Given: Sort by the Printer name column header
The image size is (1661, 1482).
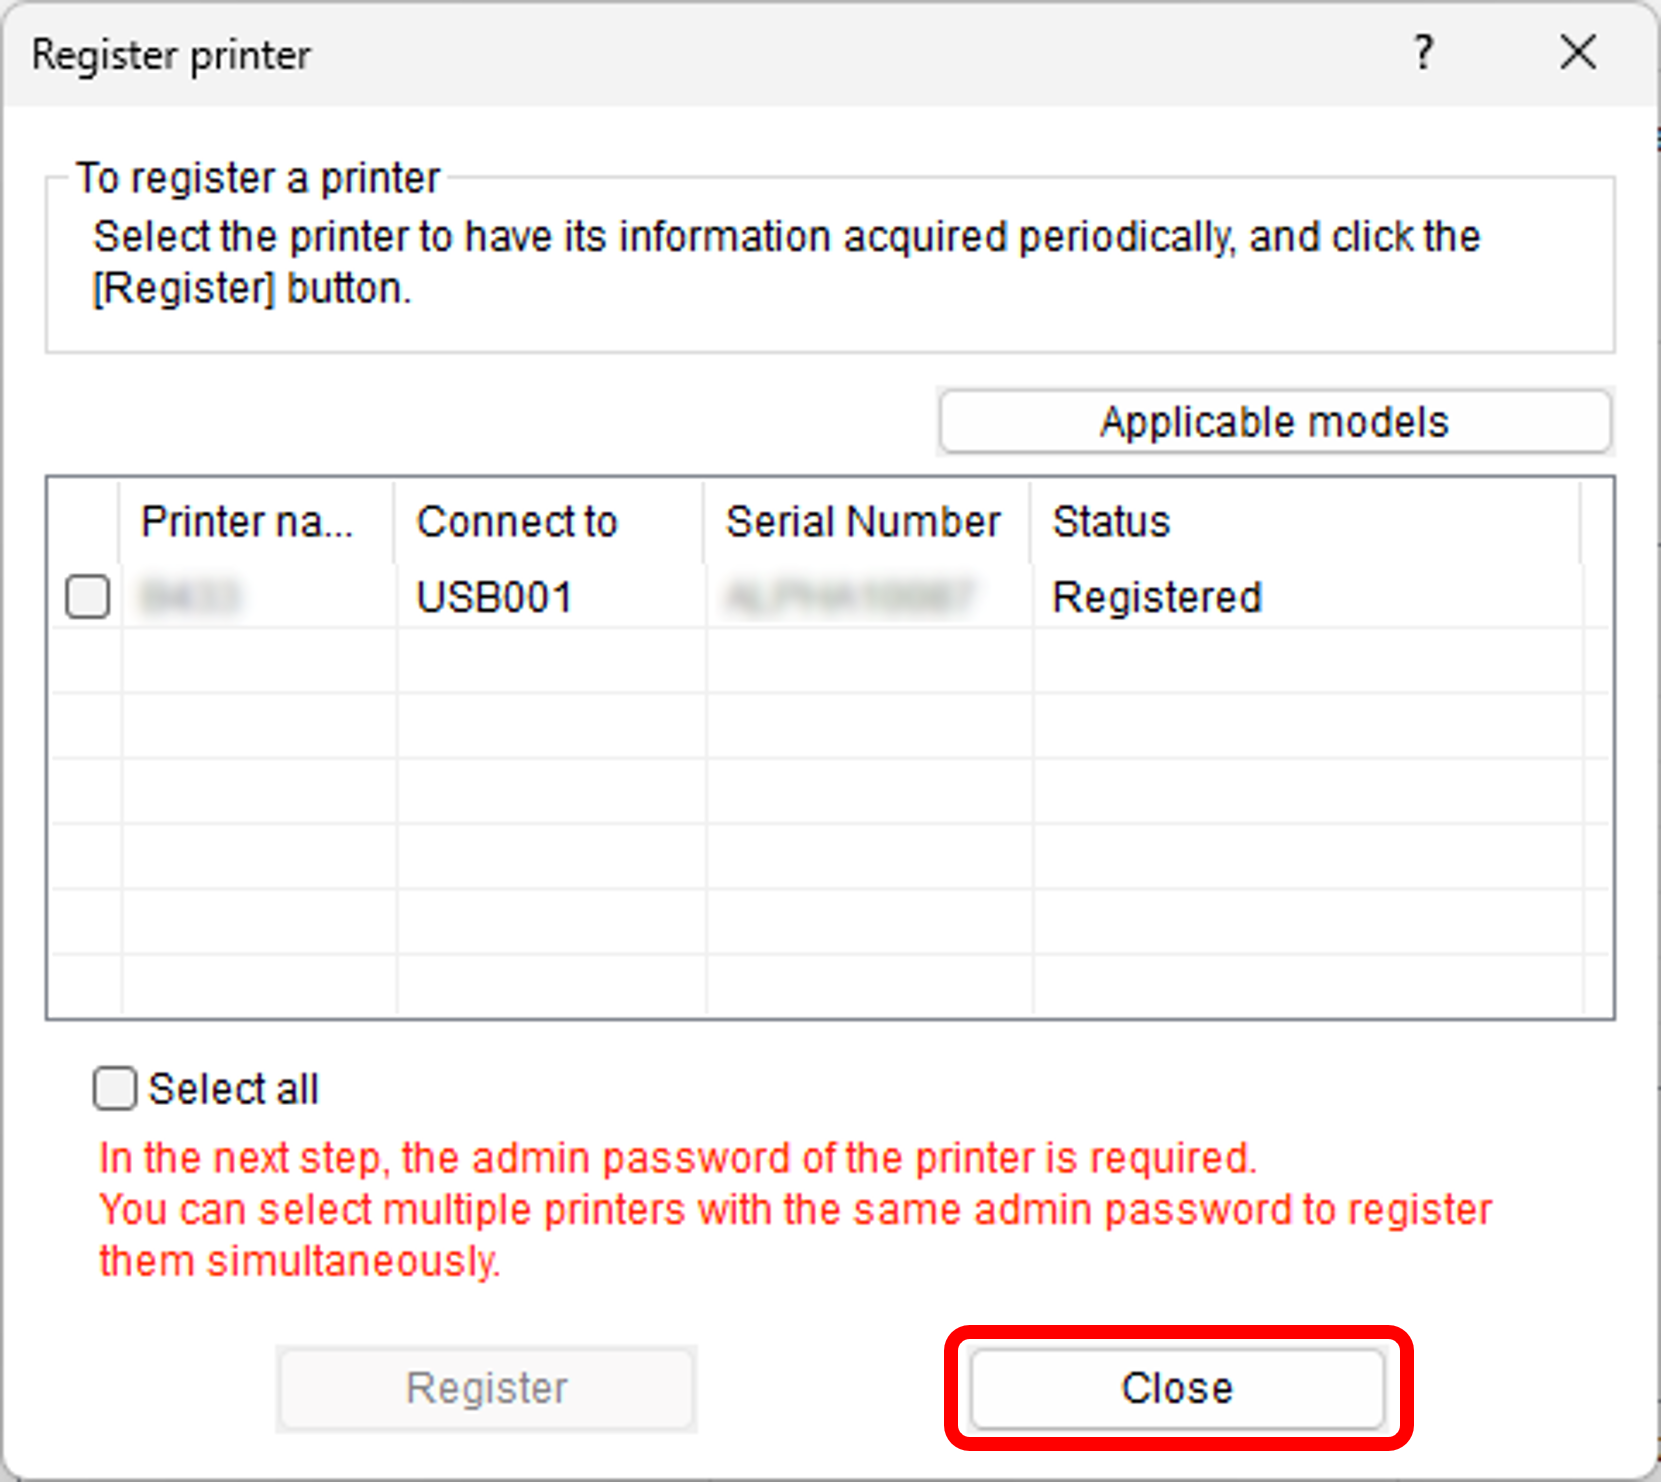Looking at the screenshot, I should pos(247,522).
